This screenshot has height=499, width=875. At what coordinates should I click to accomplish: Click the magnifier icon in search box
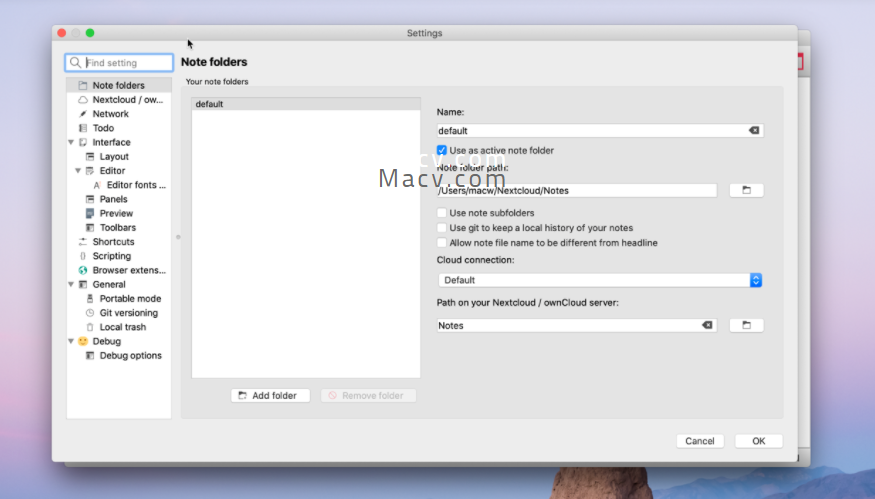tap(75, 63)
